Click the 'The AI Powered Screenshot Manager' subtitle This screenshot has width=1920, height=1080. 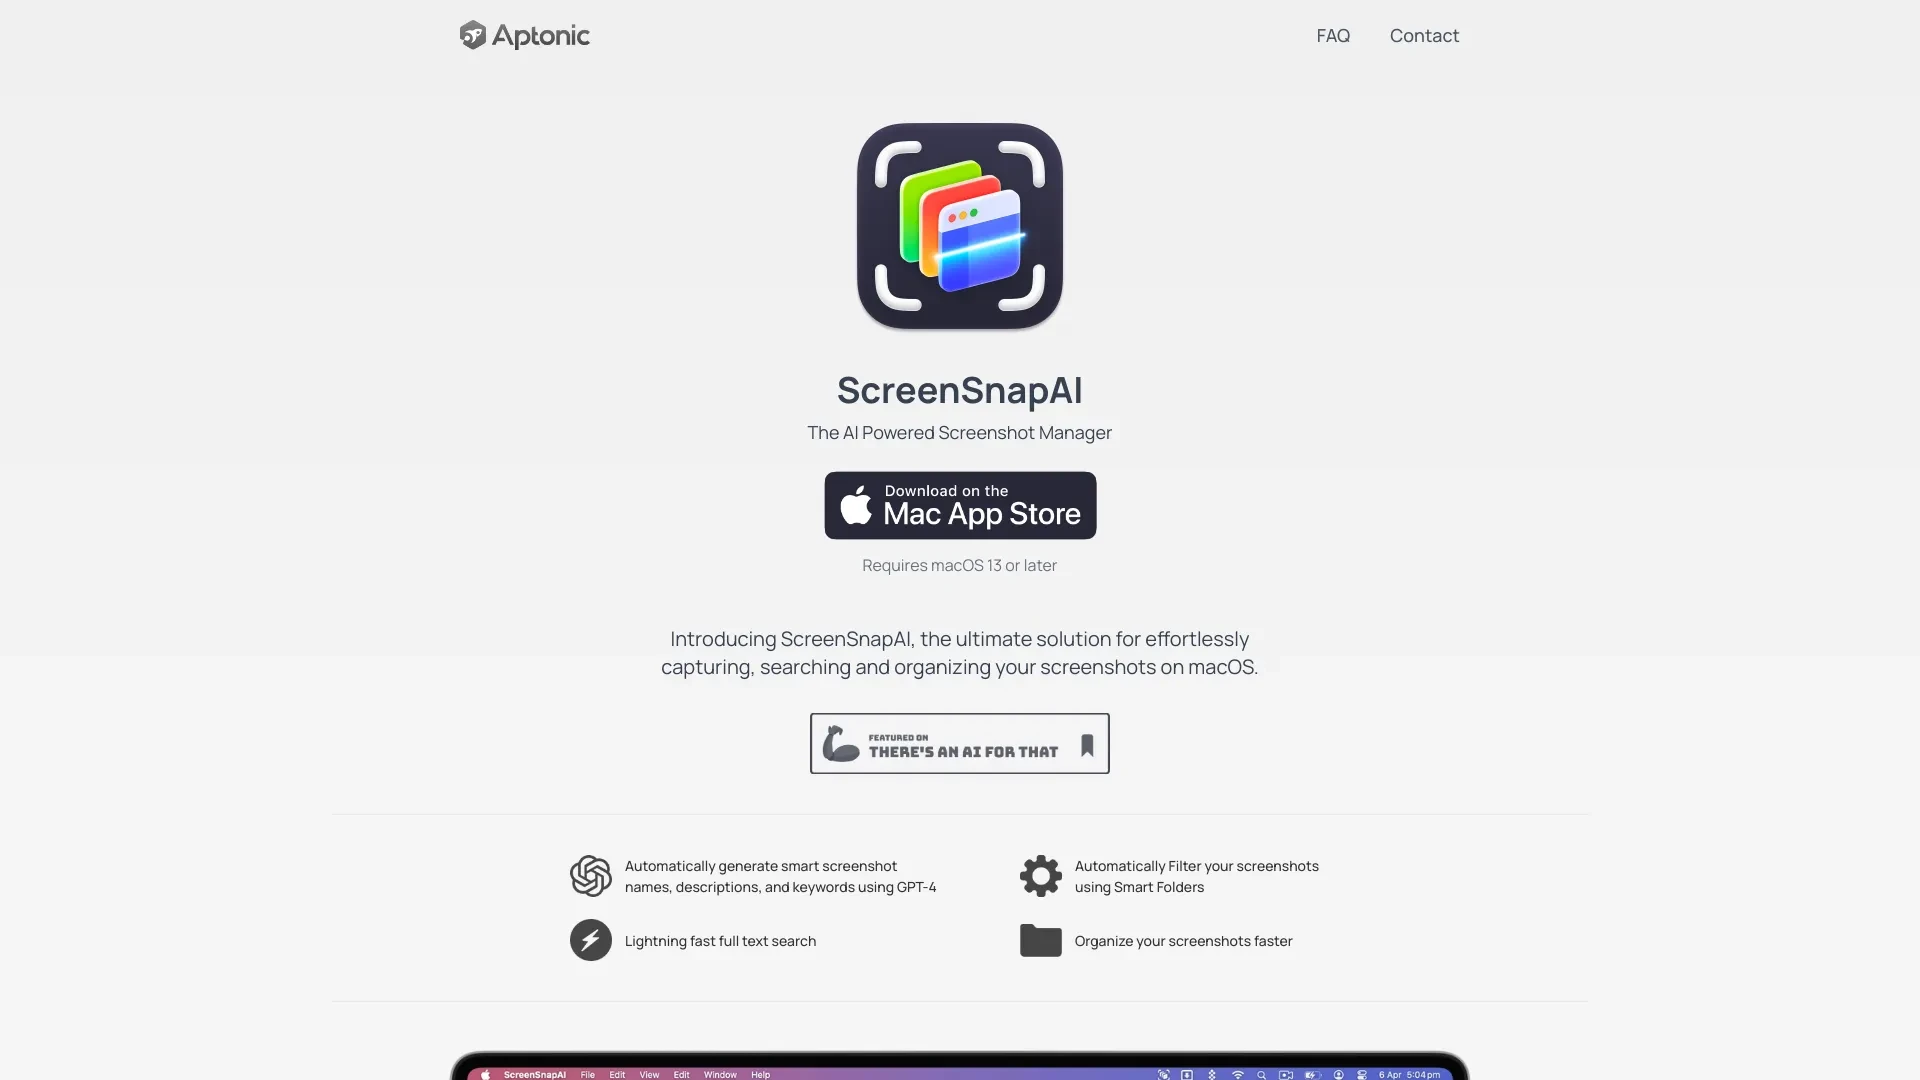pos(960,433)
